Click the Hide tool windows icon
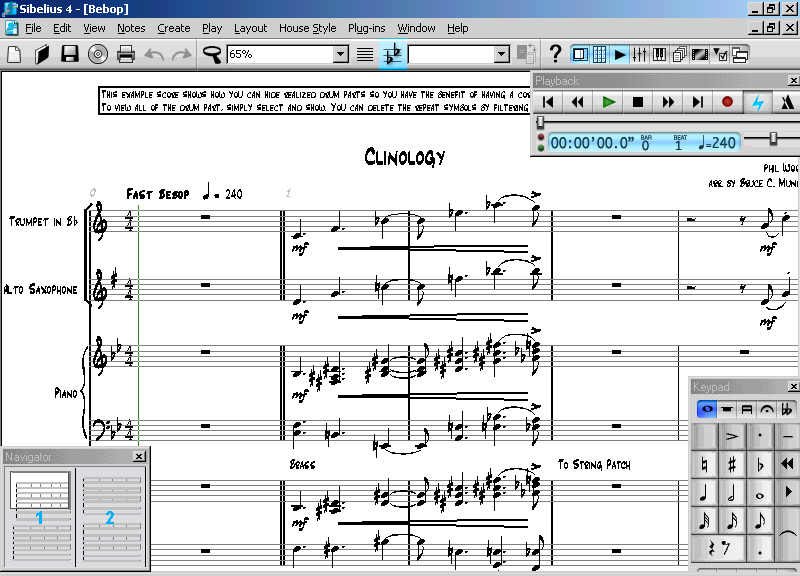This screenshot has width=800, height=576. pyautogui.click(x=740, y=54)
